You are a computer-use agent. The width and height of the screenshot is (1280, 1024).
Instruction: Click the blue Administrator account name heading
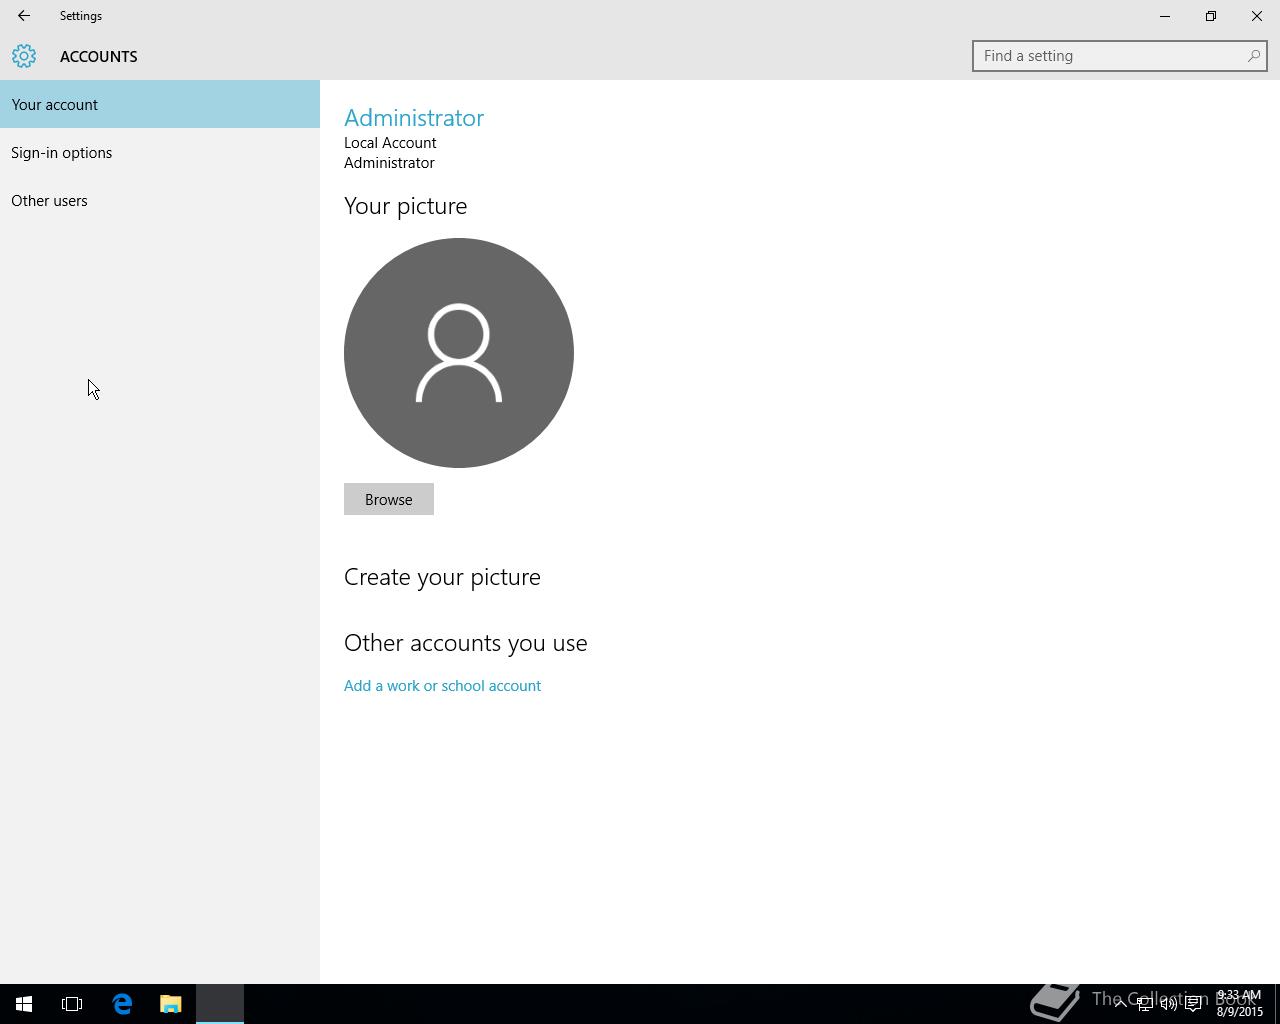tap(414, 117)
